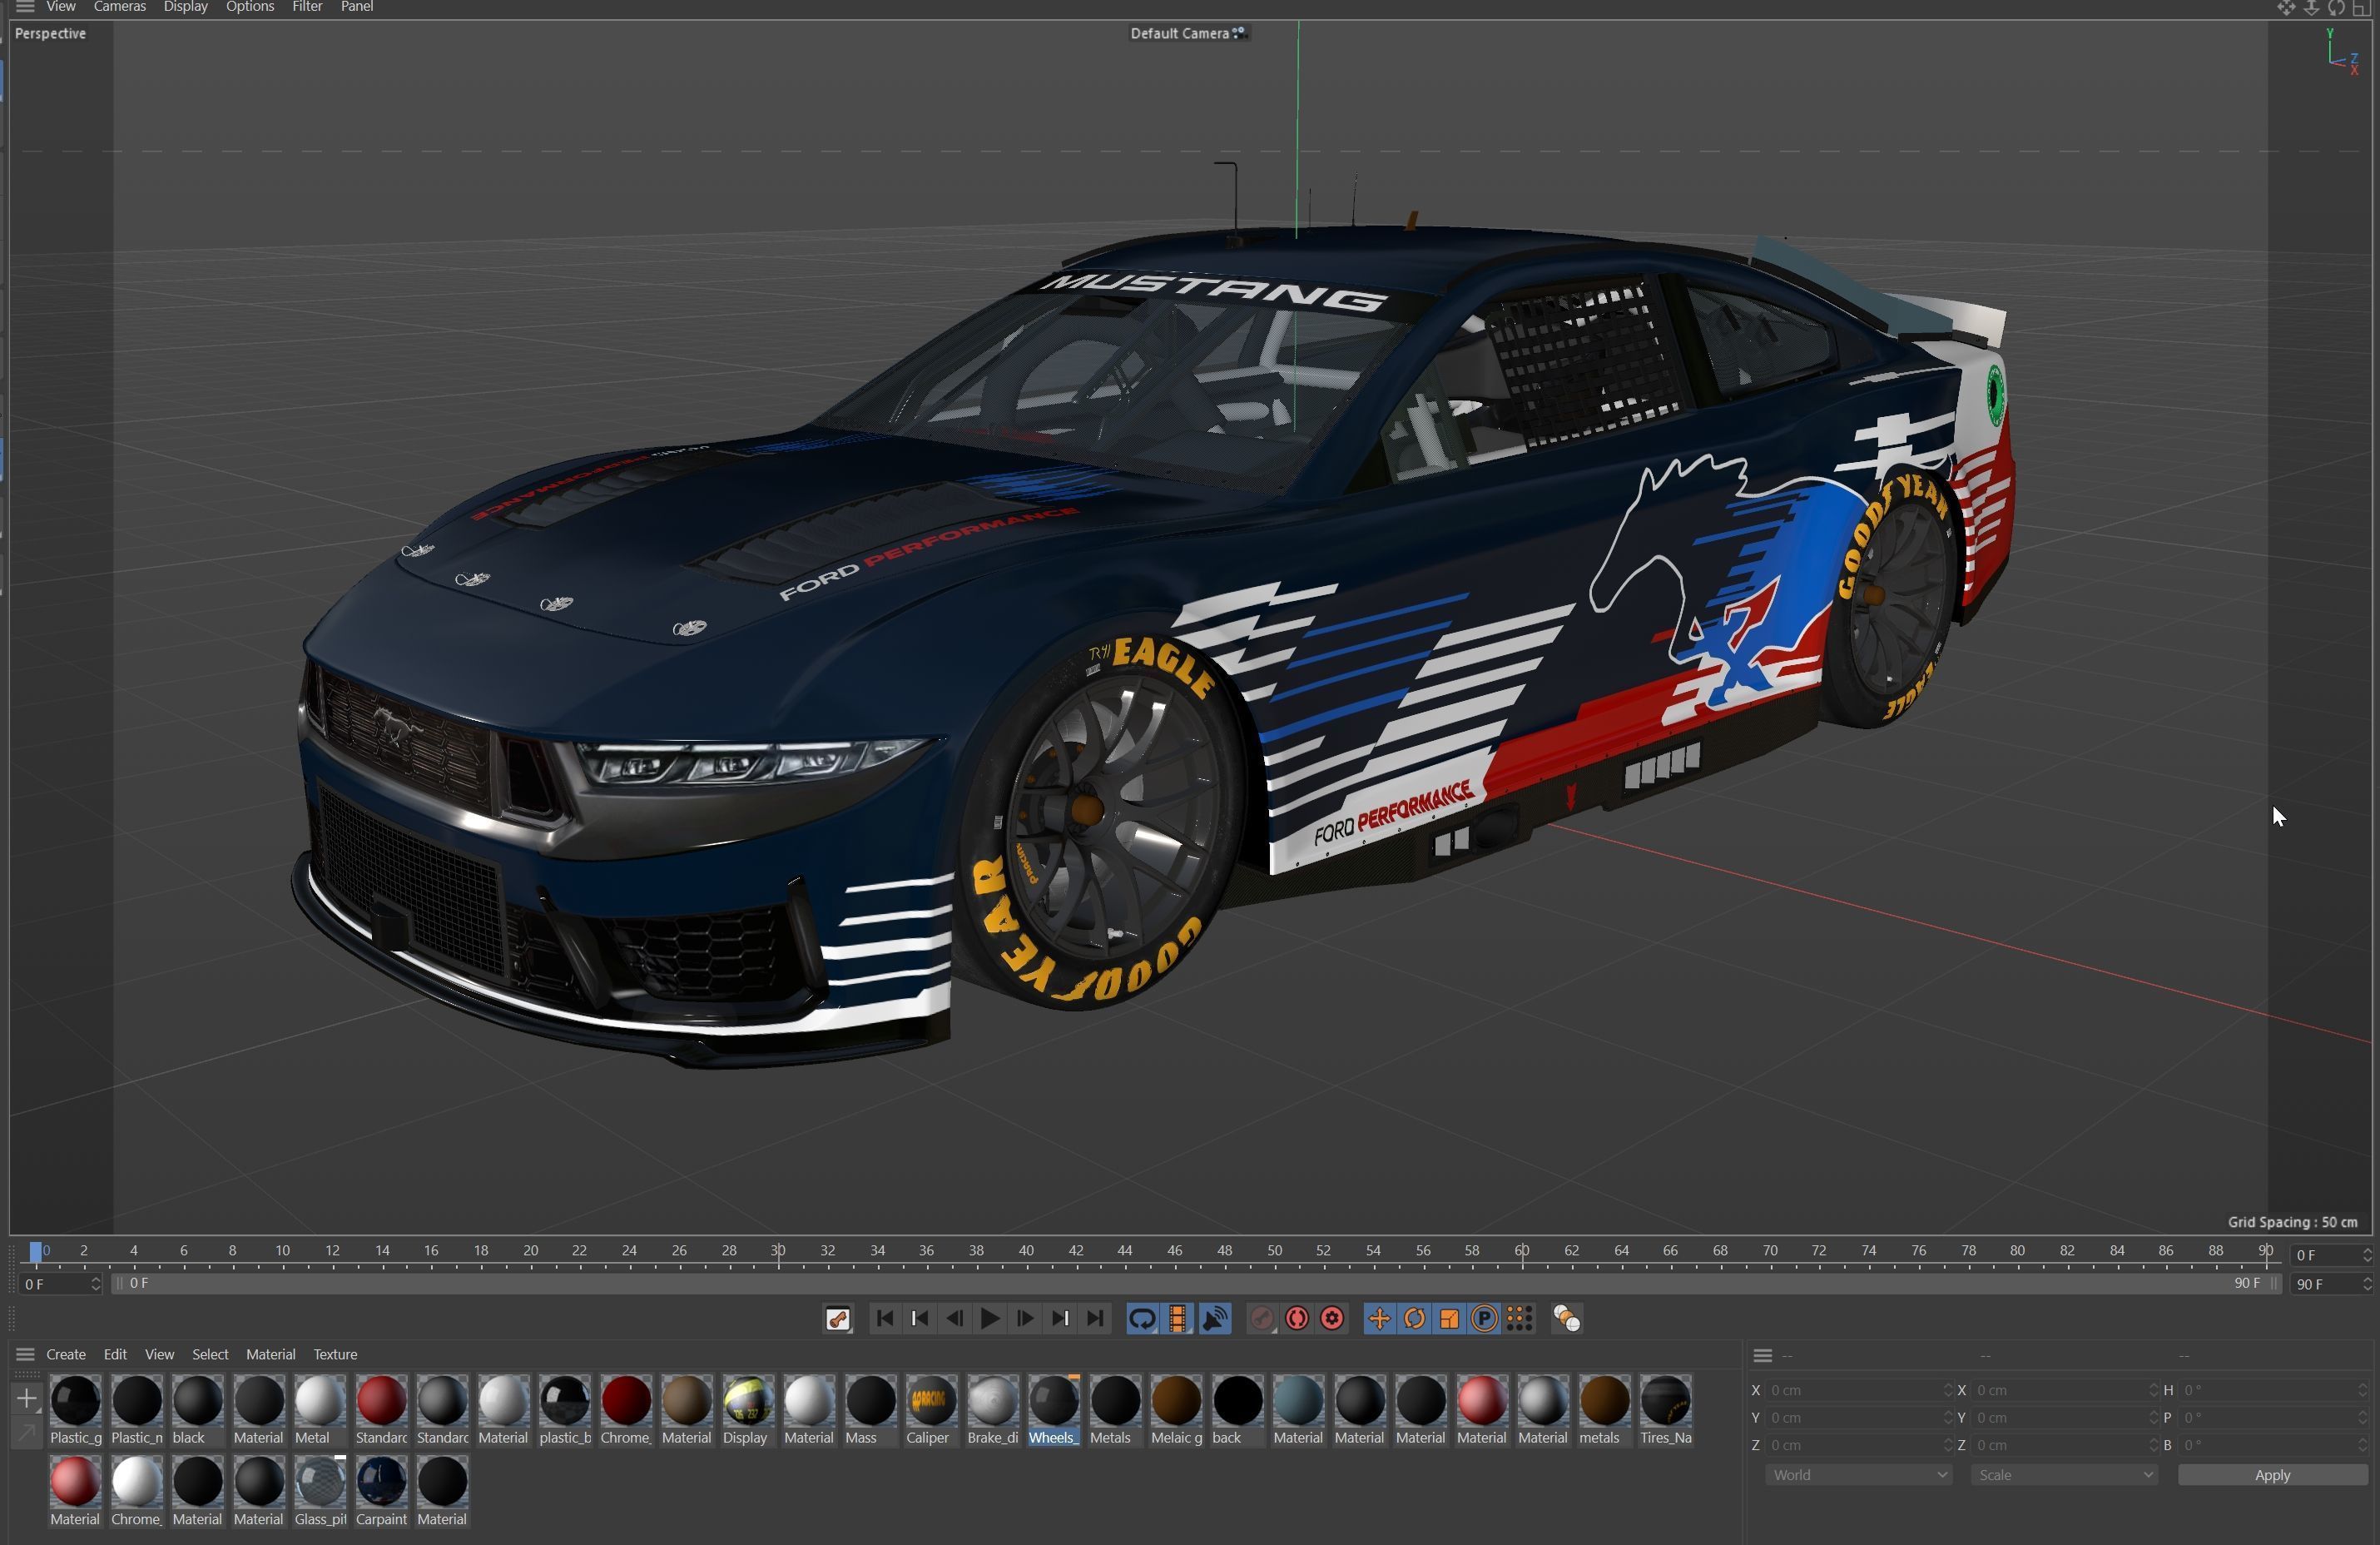Image resolution: width=2380 pixels, height=1545 pixels.
Task: Toggle the film-strip frame playback option
Action: (x=1178, y=1319)
